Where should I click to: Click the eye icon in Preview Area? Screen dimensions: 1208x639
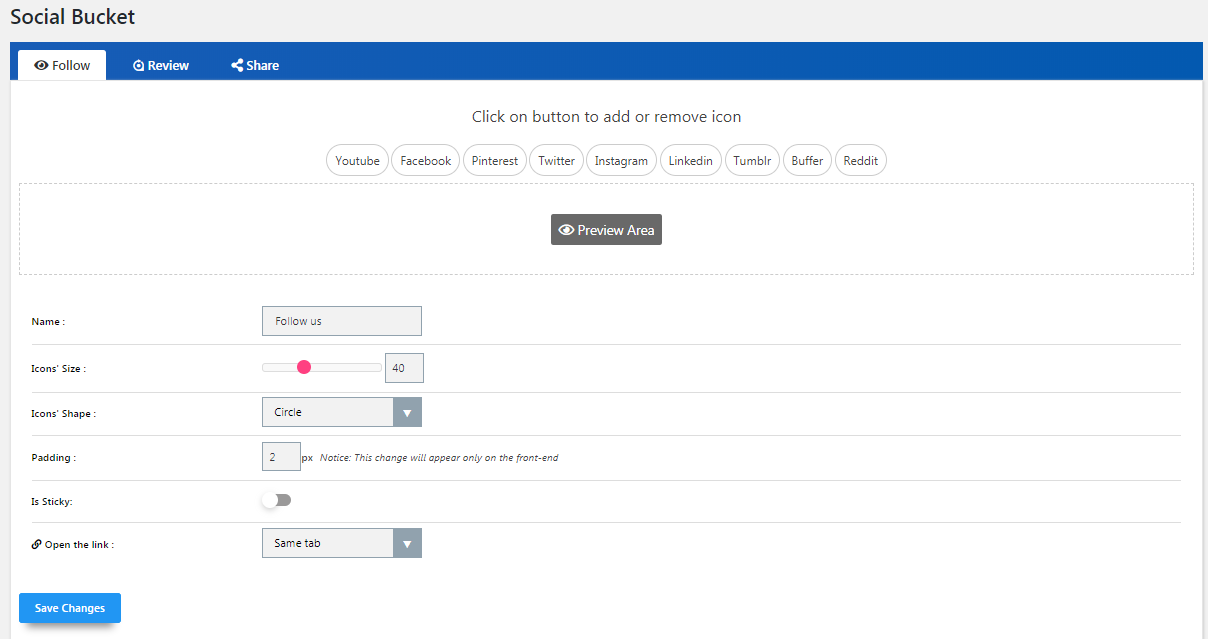(566, 230)
